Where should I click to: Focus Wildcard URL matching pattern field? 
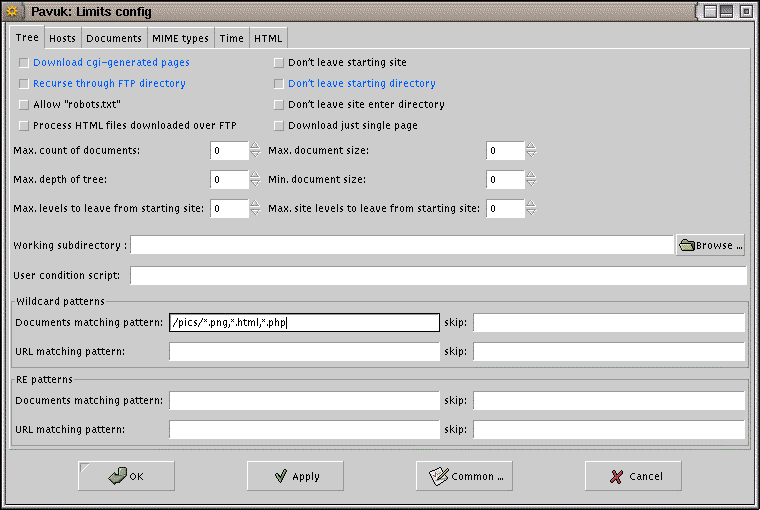point(304,351)
